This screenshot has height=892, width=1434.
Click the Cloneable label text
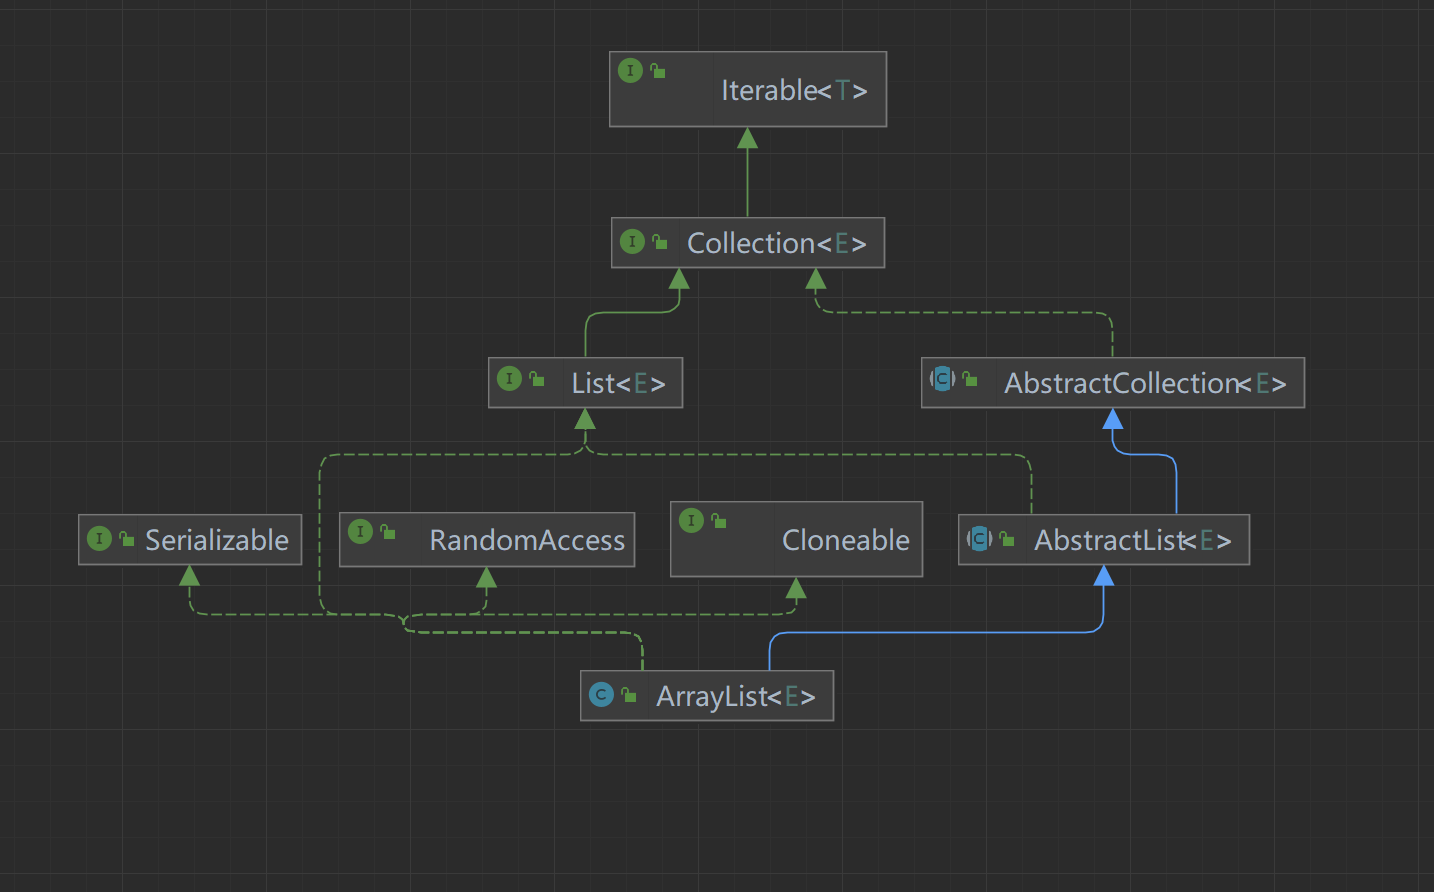[846, 541]
